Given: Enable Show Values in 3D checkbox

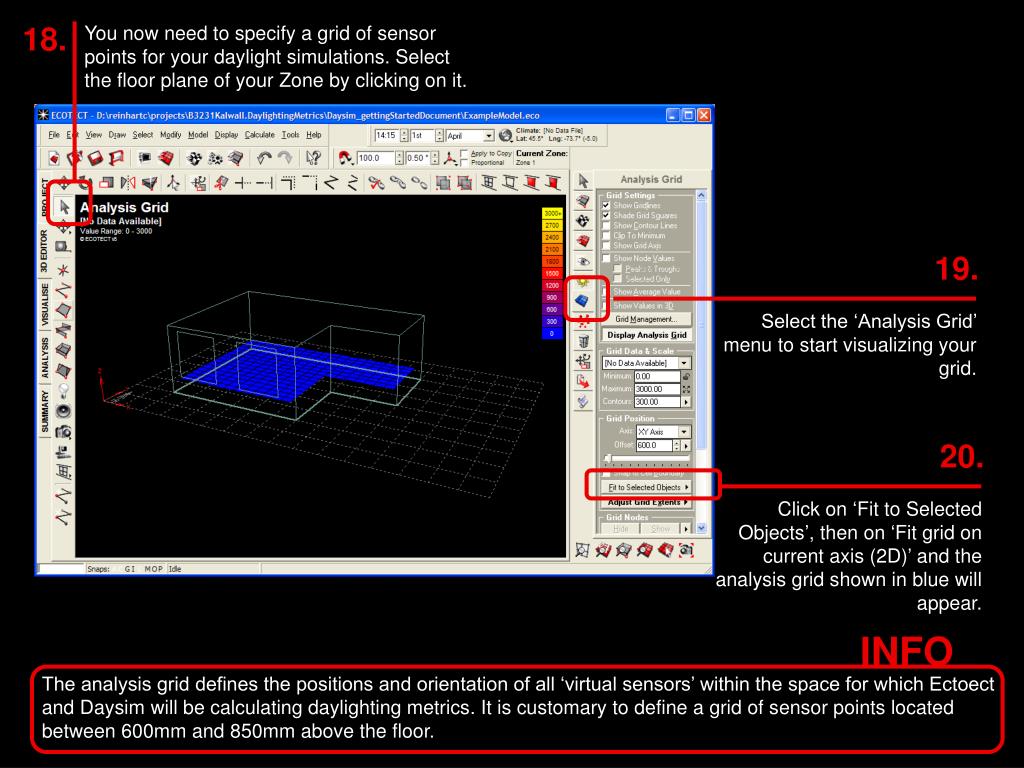Looking at the screenshot, I should 606,306.
